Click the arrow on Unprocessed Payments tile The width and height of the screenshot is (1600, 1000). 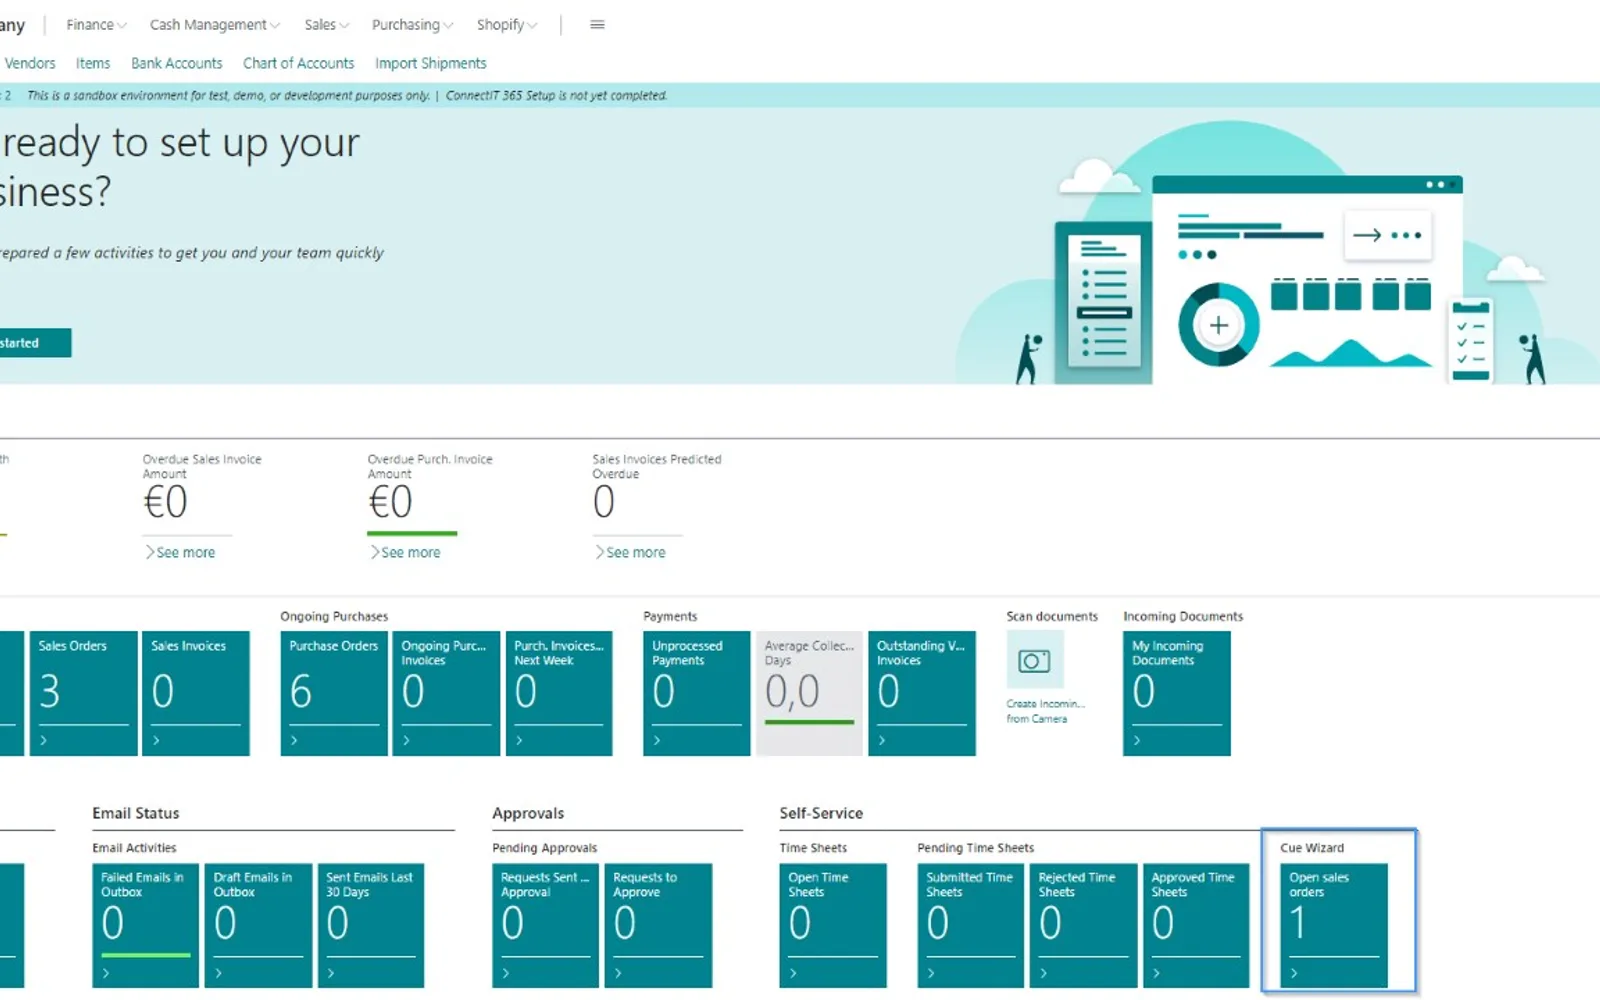657,740
